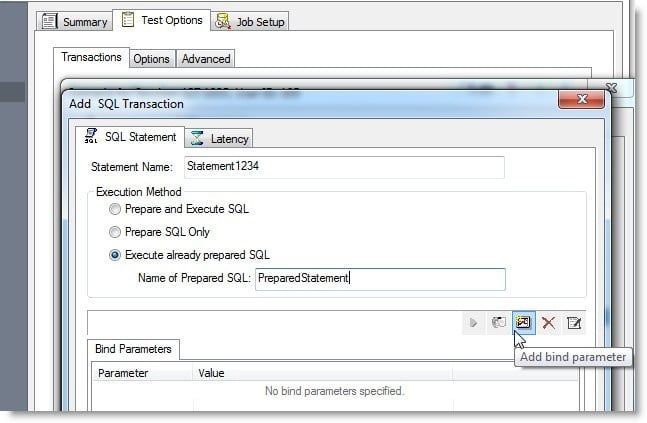Select the Transactions sub-tab

click(x=91, y=57)
